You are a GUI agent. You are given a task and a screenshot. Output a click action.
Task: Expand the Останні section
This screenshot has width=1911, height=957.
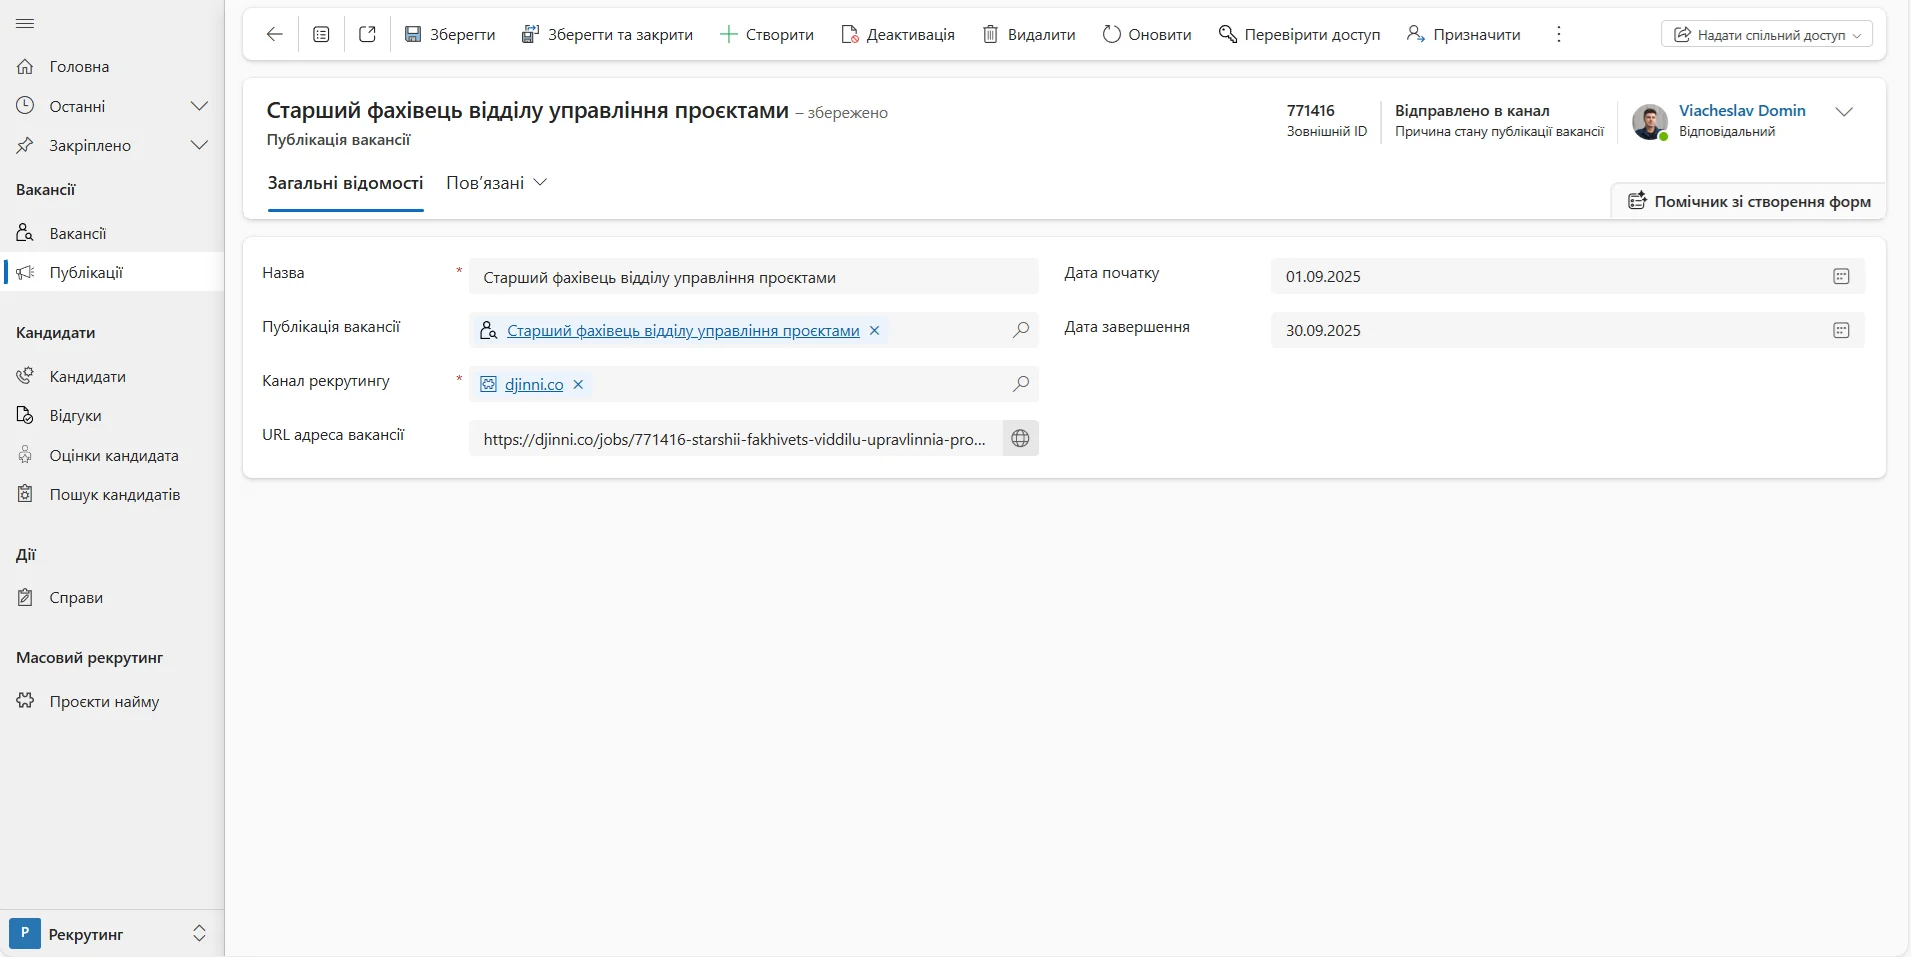tap(199, 106)
